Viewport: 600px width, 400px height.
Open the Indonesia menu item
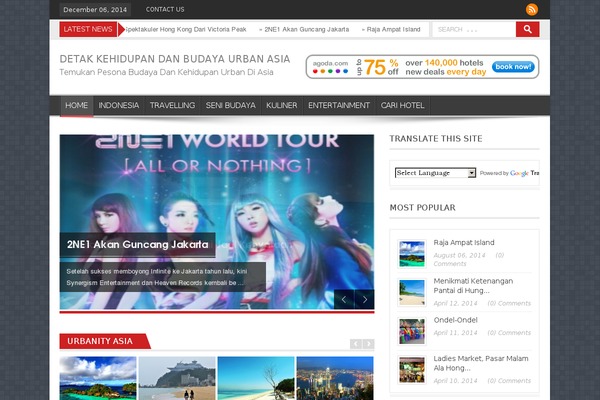(x=119, y=106)
